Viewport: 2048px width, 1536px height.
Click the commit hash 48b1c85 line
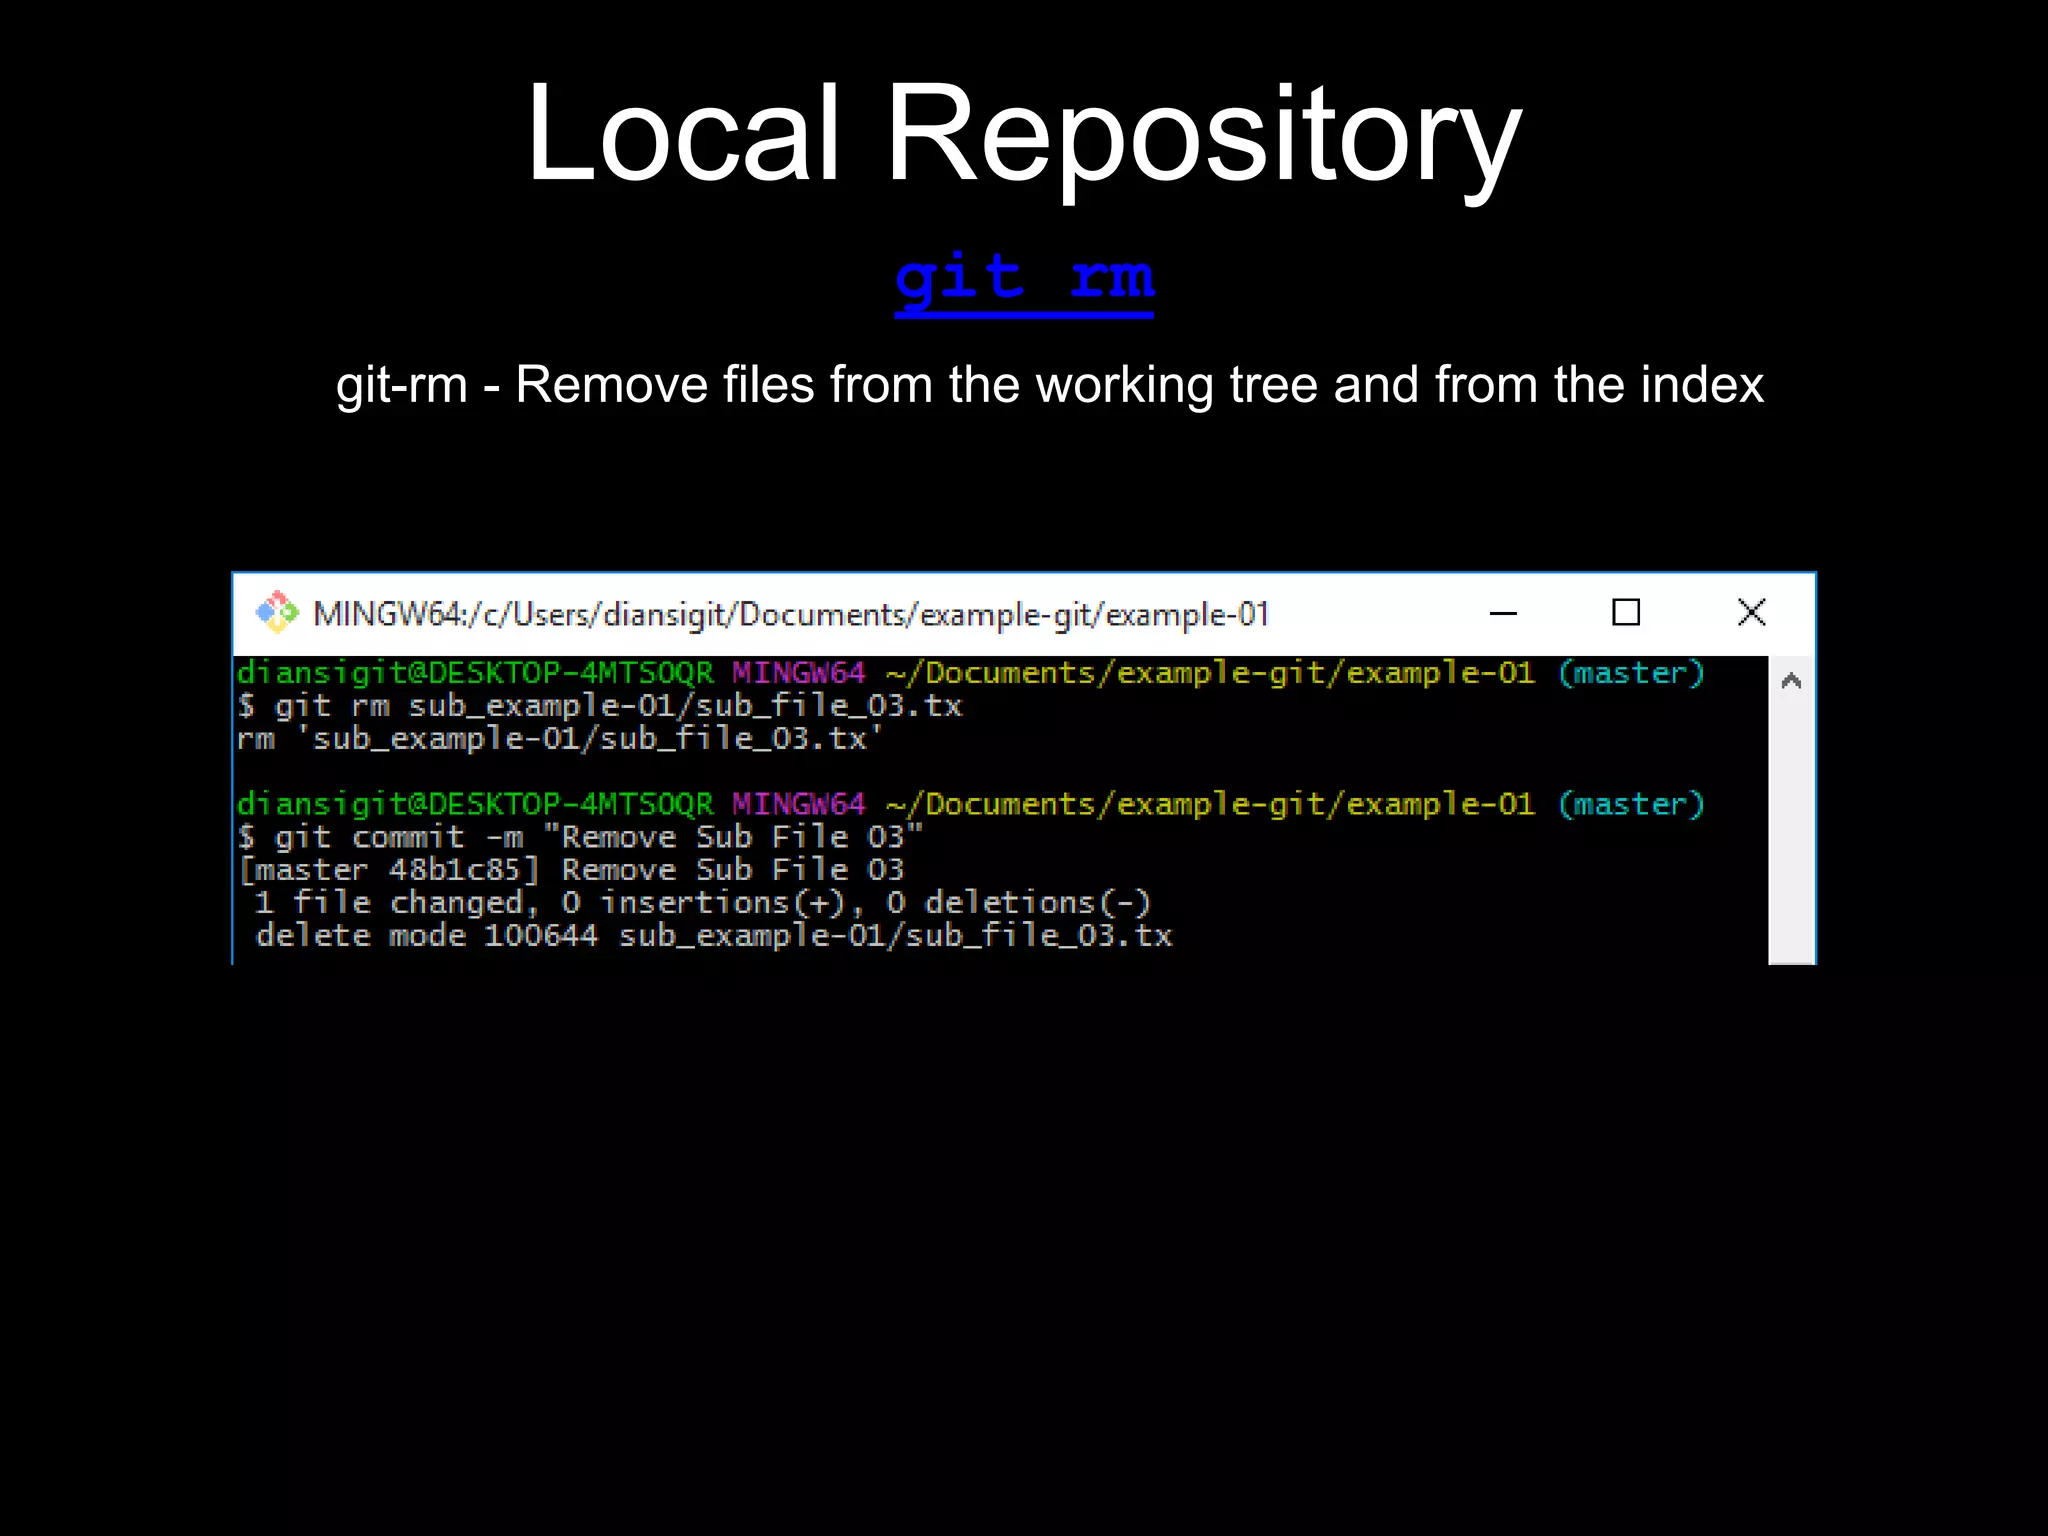[x=571, y=870]
